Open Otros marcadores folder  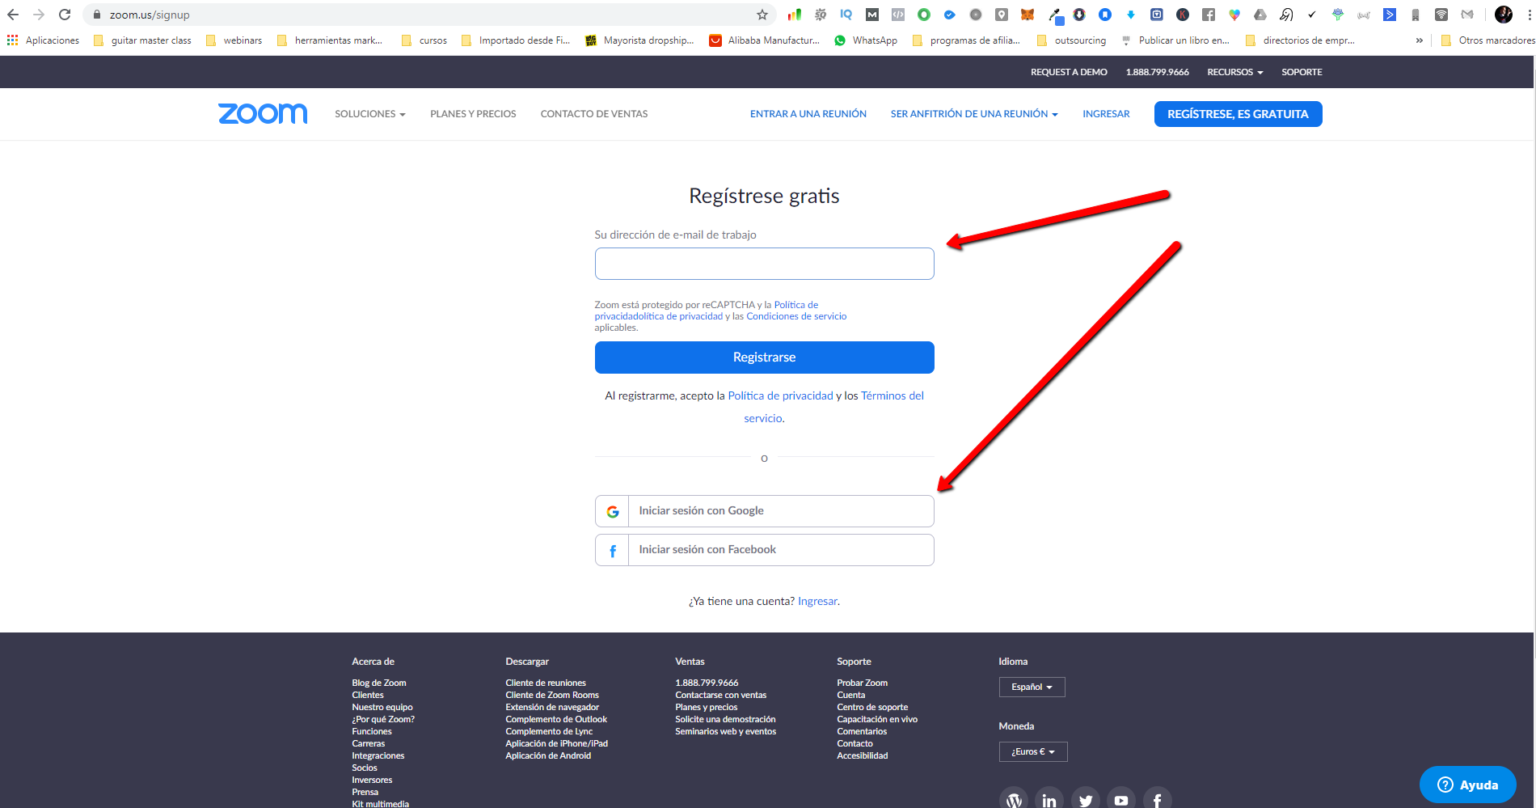coord(1488,41)
